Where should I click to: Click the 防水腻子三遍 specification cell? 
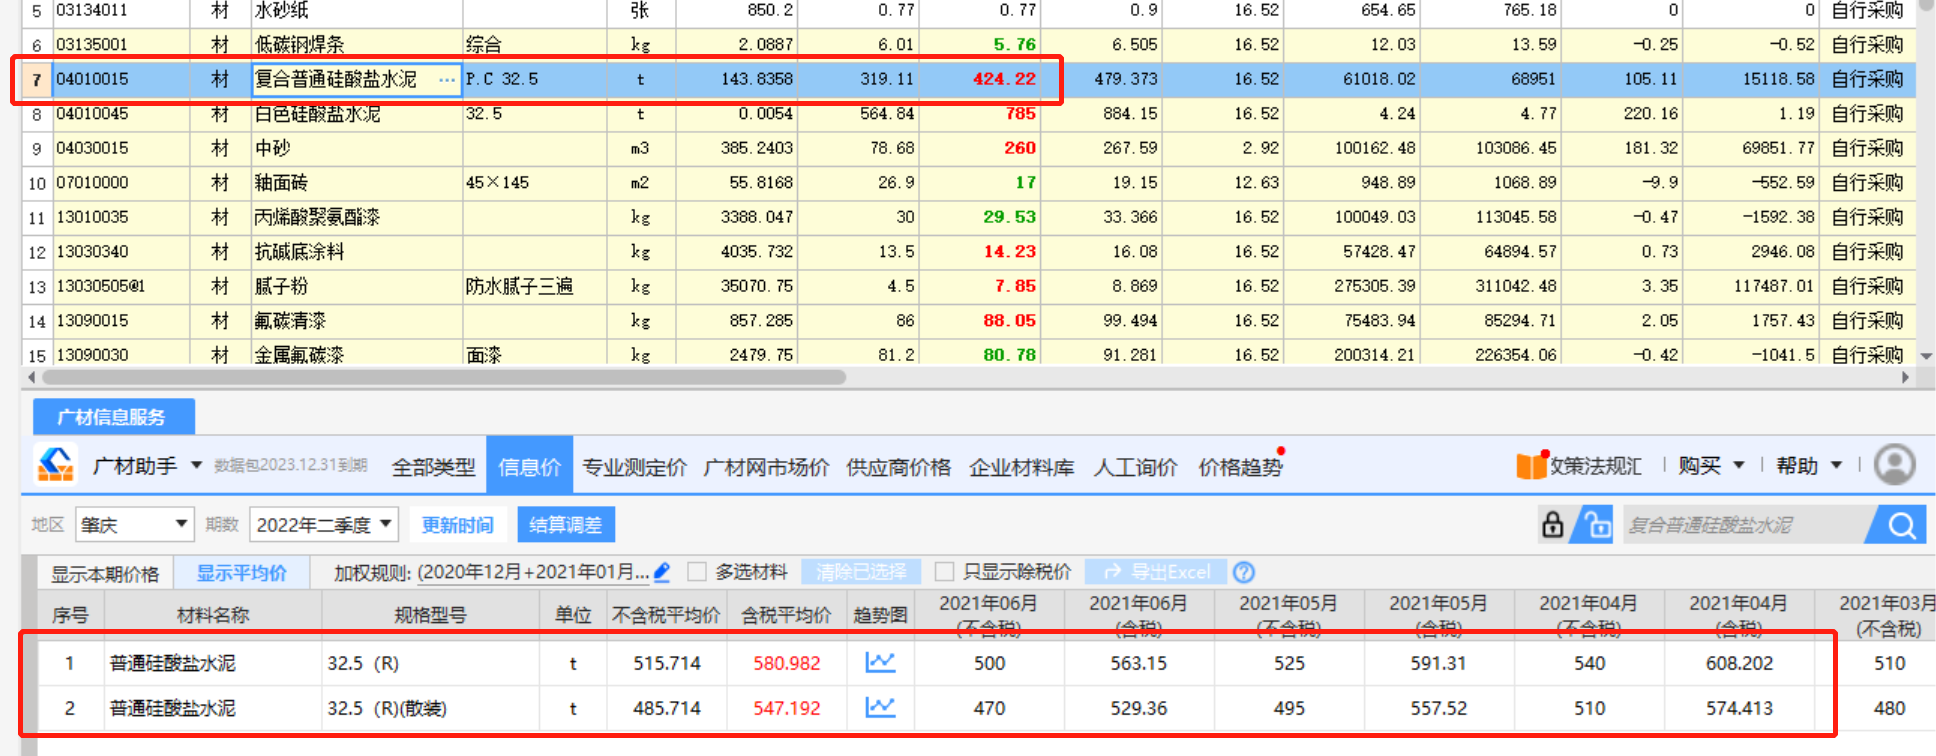pyautogui.click(x=534, y=286)
